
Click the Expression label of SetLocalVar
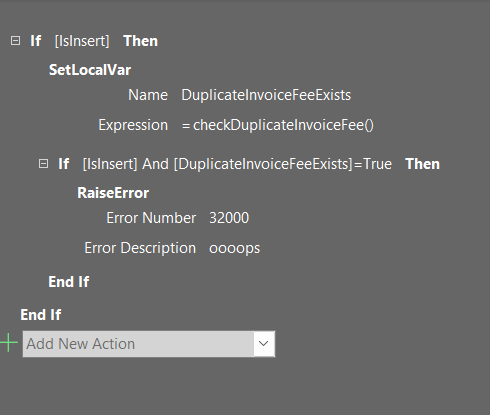coord(133,125)
